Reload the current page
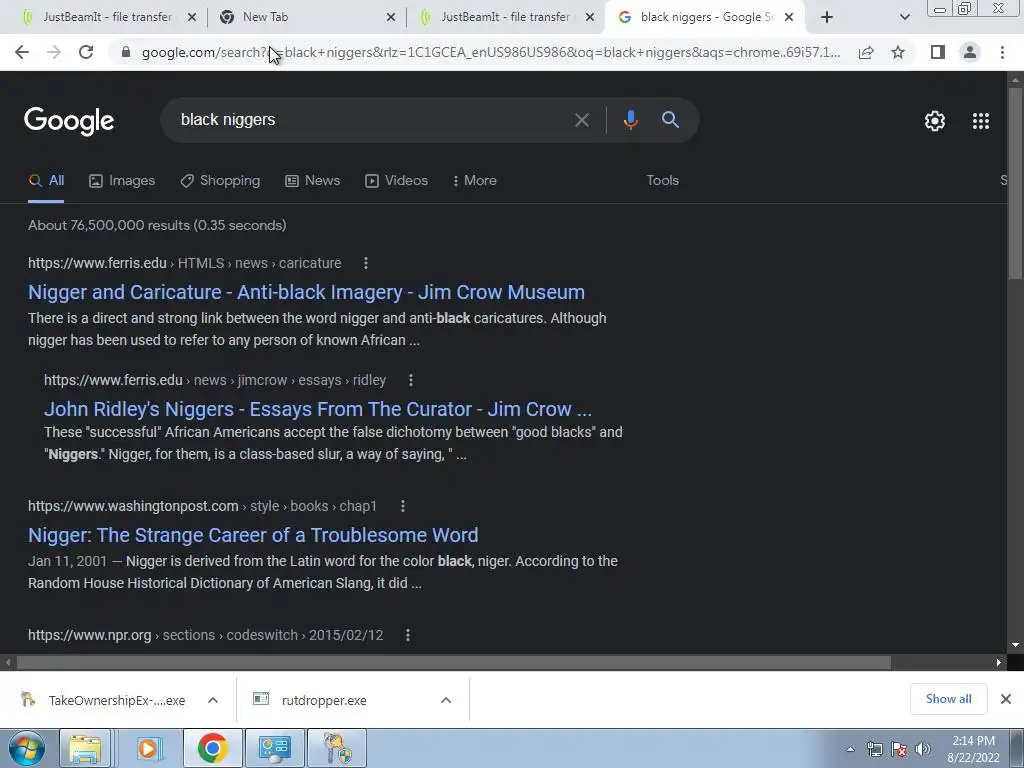1024x768 pixels. (x=86, y=52)
